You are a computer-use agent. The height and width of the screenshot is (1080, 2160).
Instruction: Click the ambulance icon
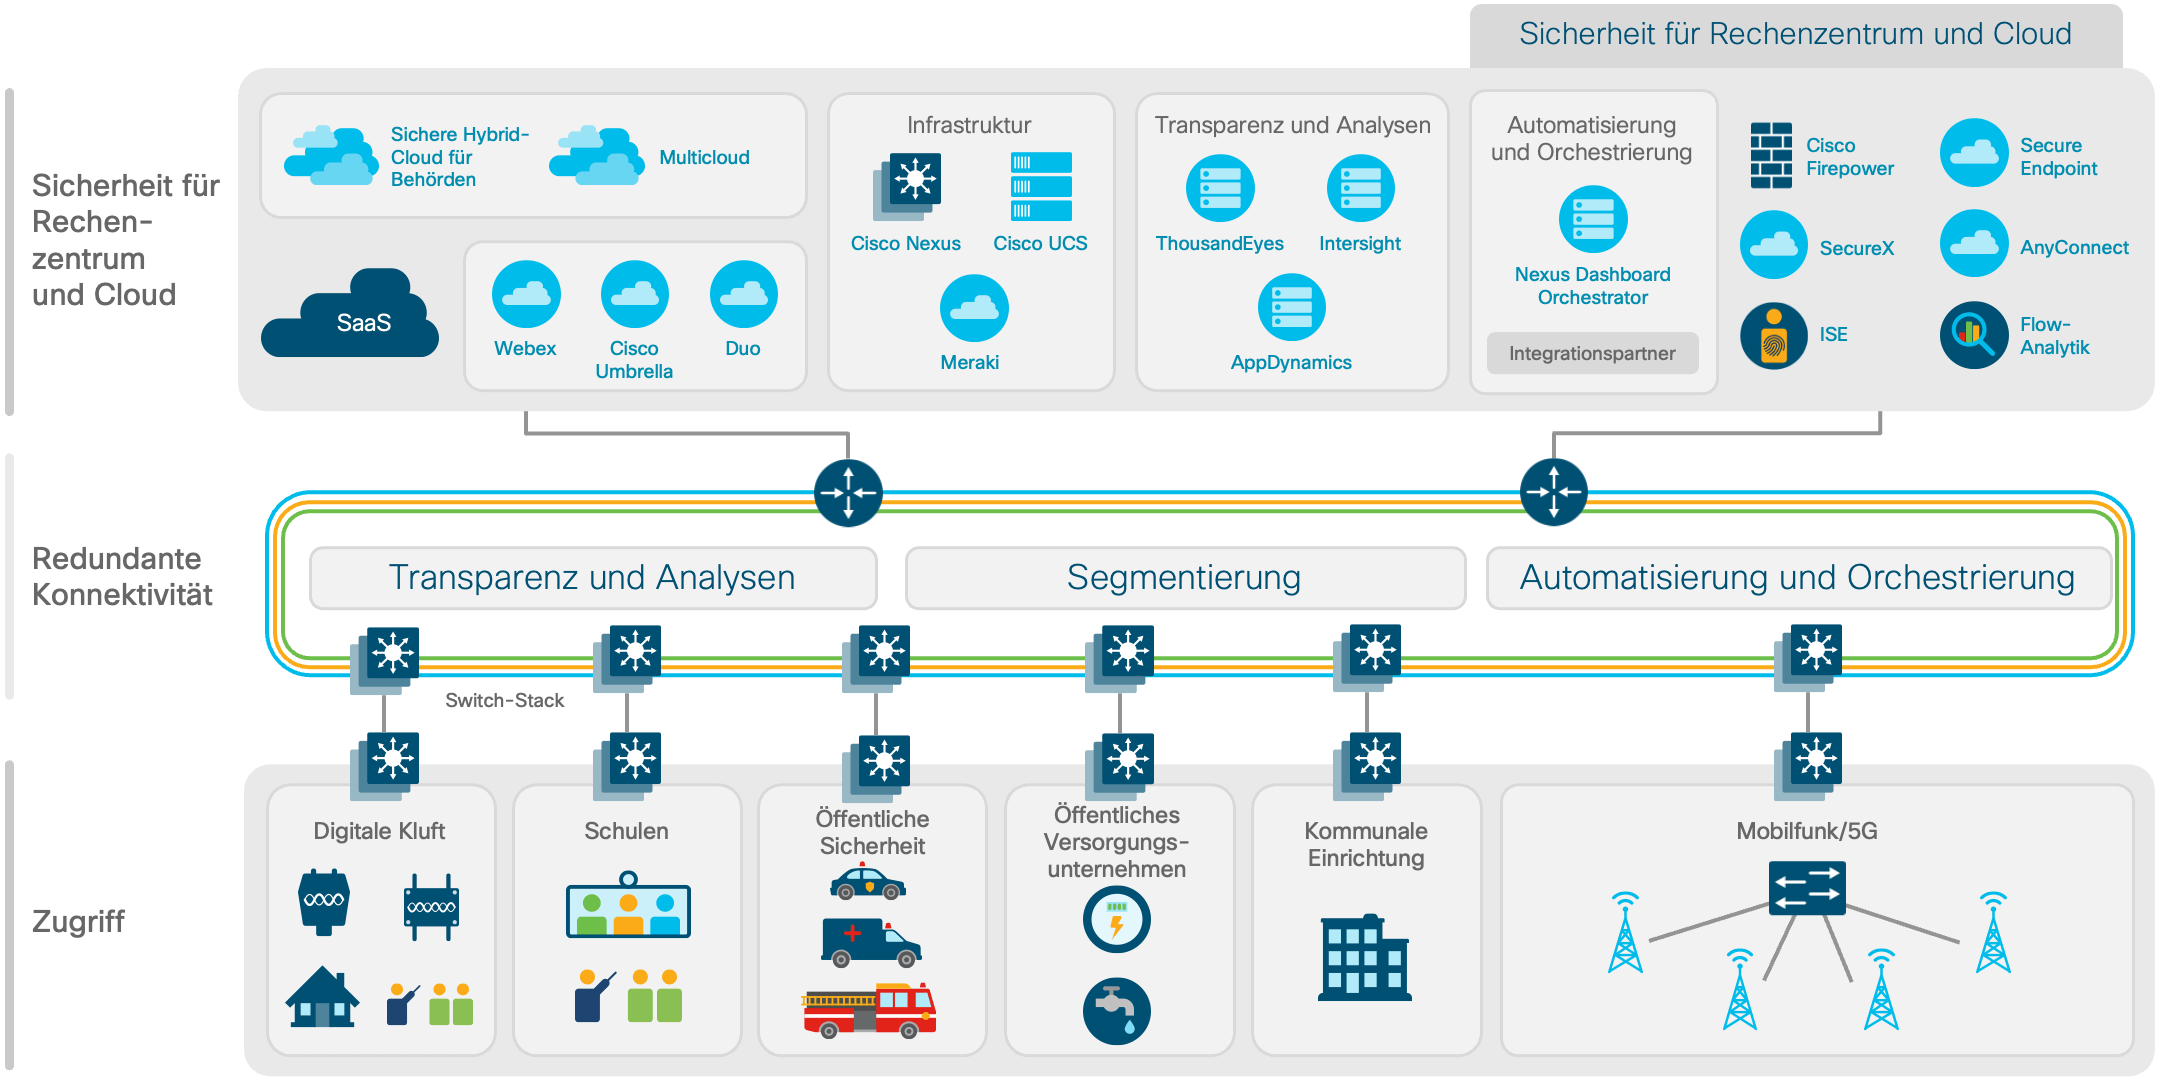click(x=871, y=942)
